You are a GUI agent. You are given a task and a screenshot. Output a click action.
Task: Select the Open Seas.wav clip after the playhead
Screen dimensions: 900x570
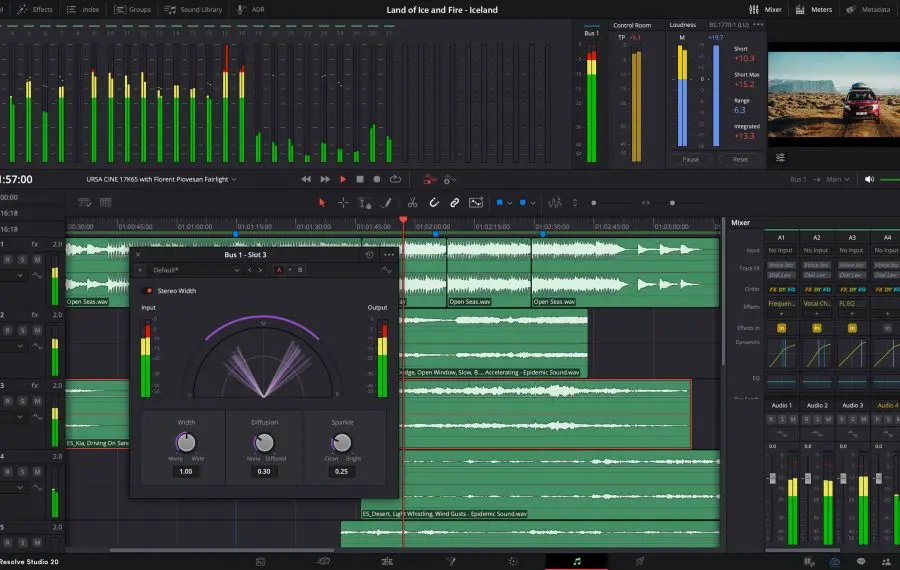pyautogui.click(x=488, y=273)
